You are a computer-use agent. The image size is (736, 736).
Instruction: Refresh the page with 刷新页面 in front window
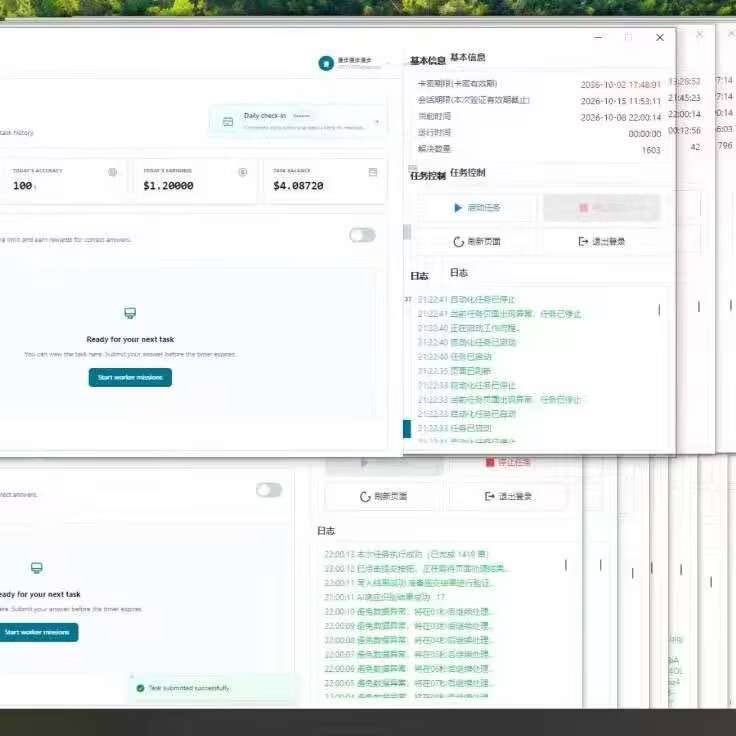tap(477, 242)
